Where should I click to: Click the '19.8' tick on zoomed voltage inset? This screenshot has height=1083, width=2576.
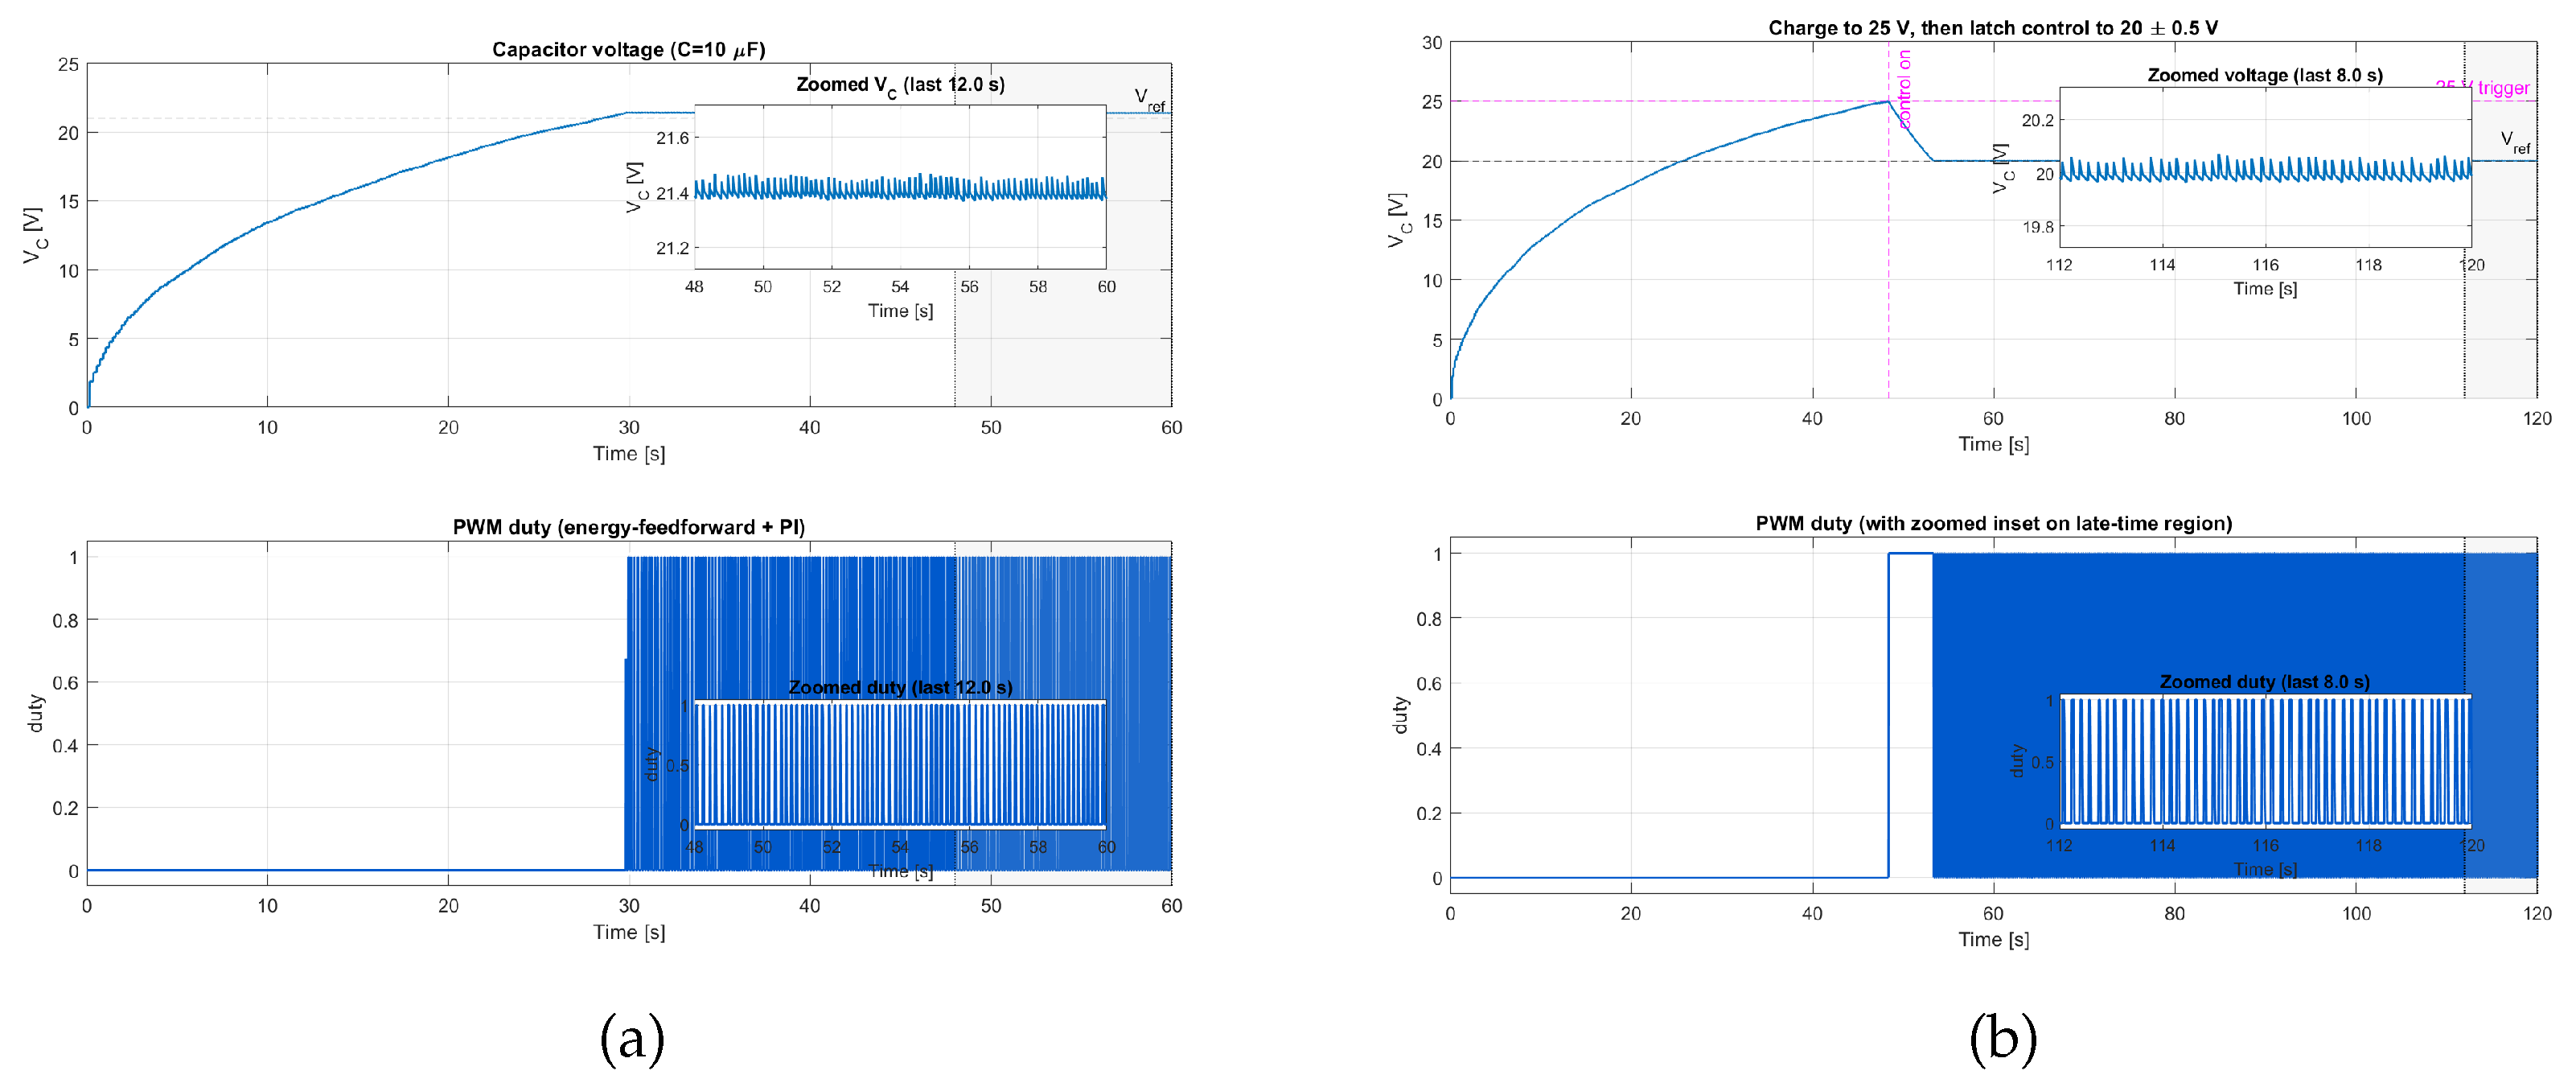[2037, 227]
